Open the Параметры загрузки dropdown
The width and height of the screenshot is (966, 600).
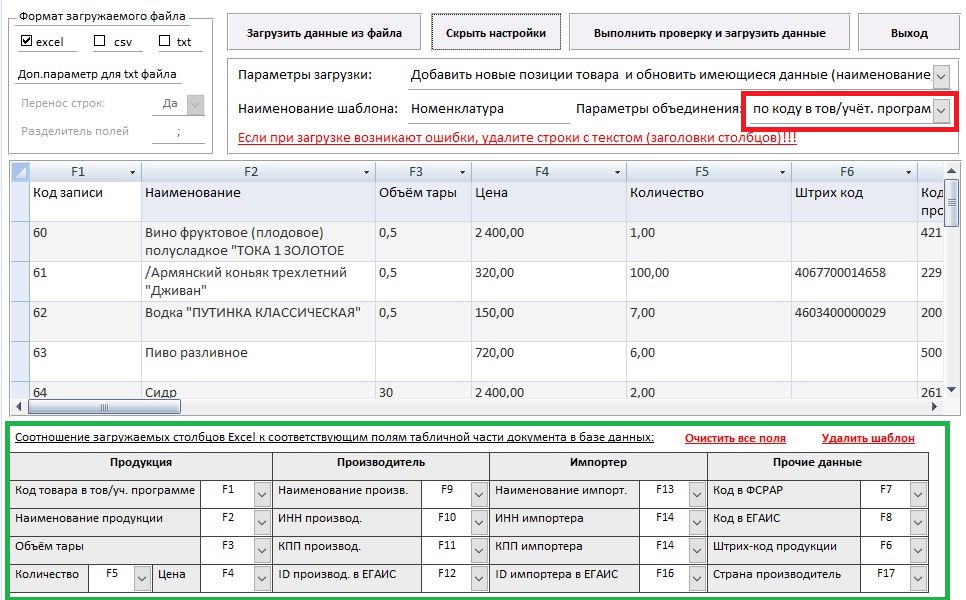[x=940, y=76]
